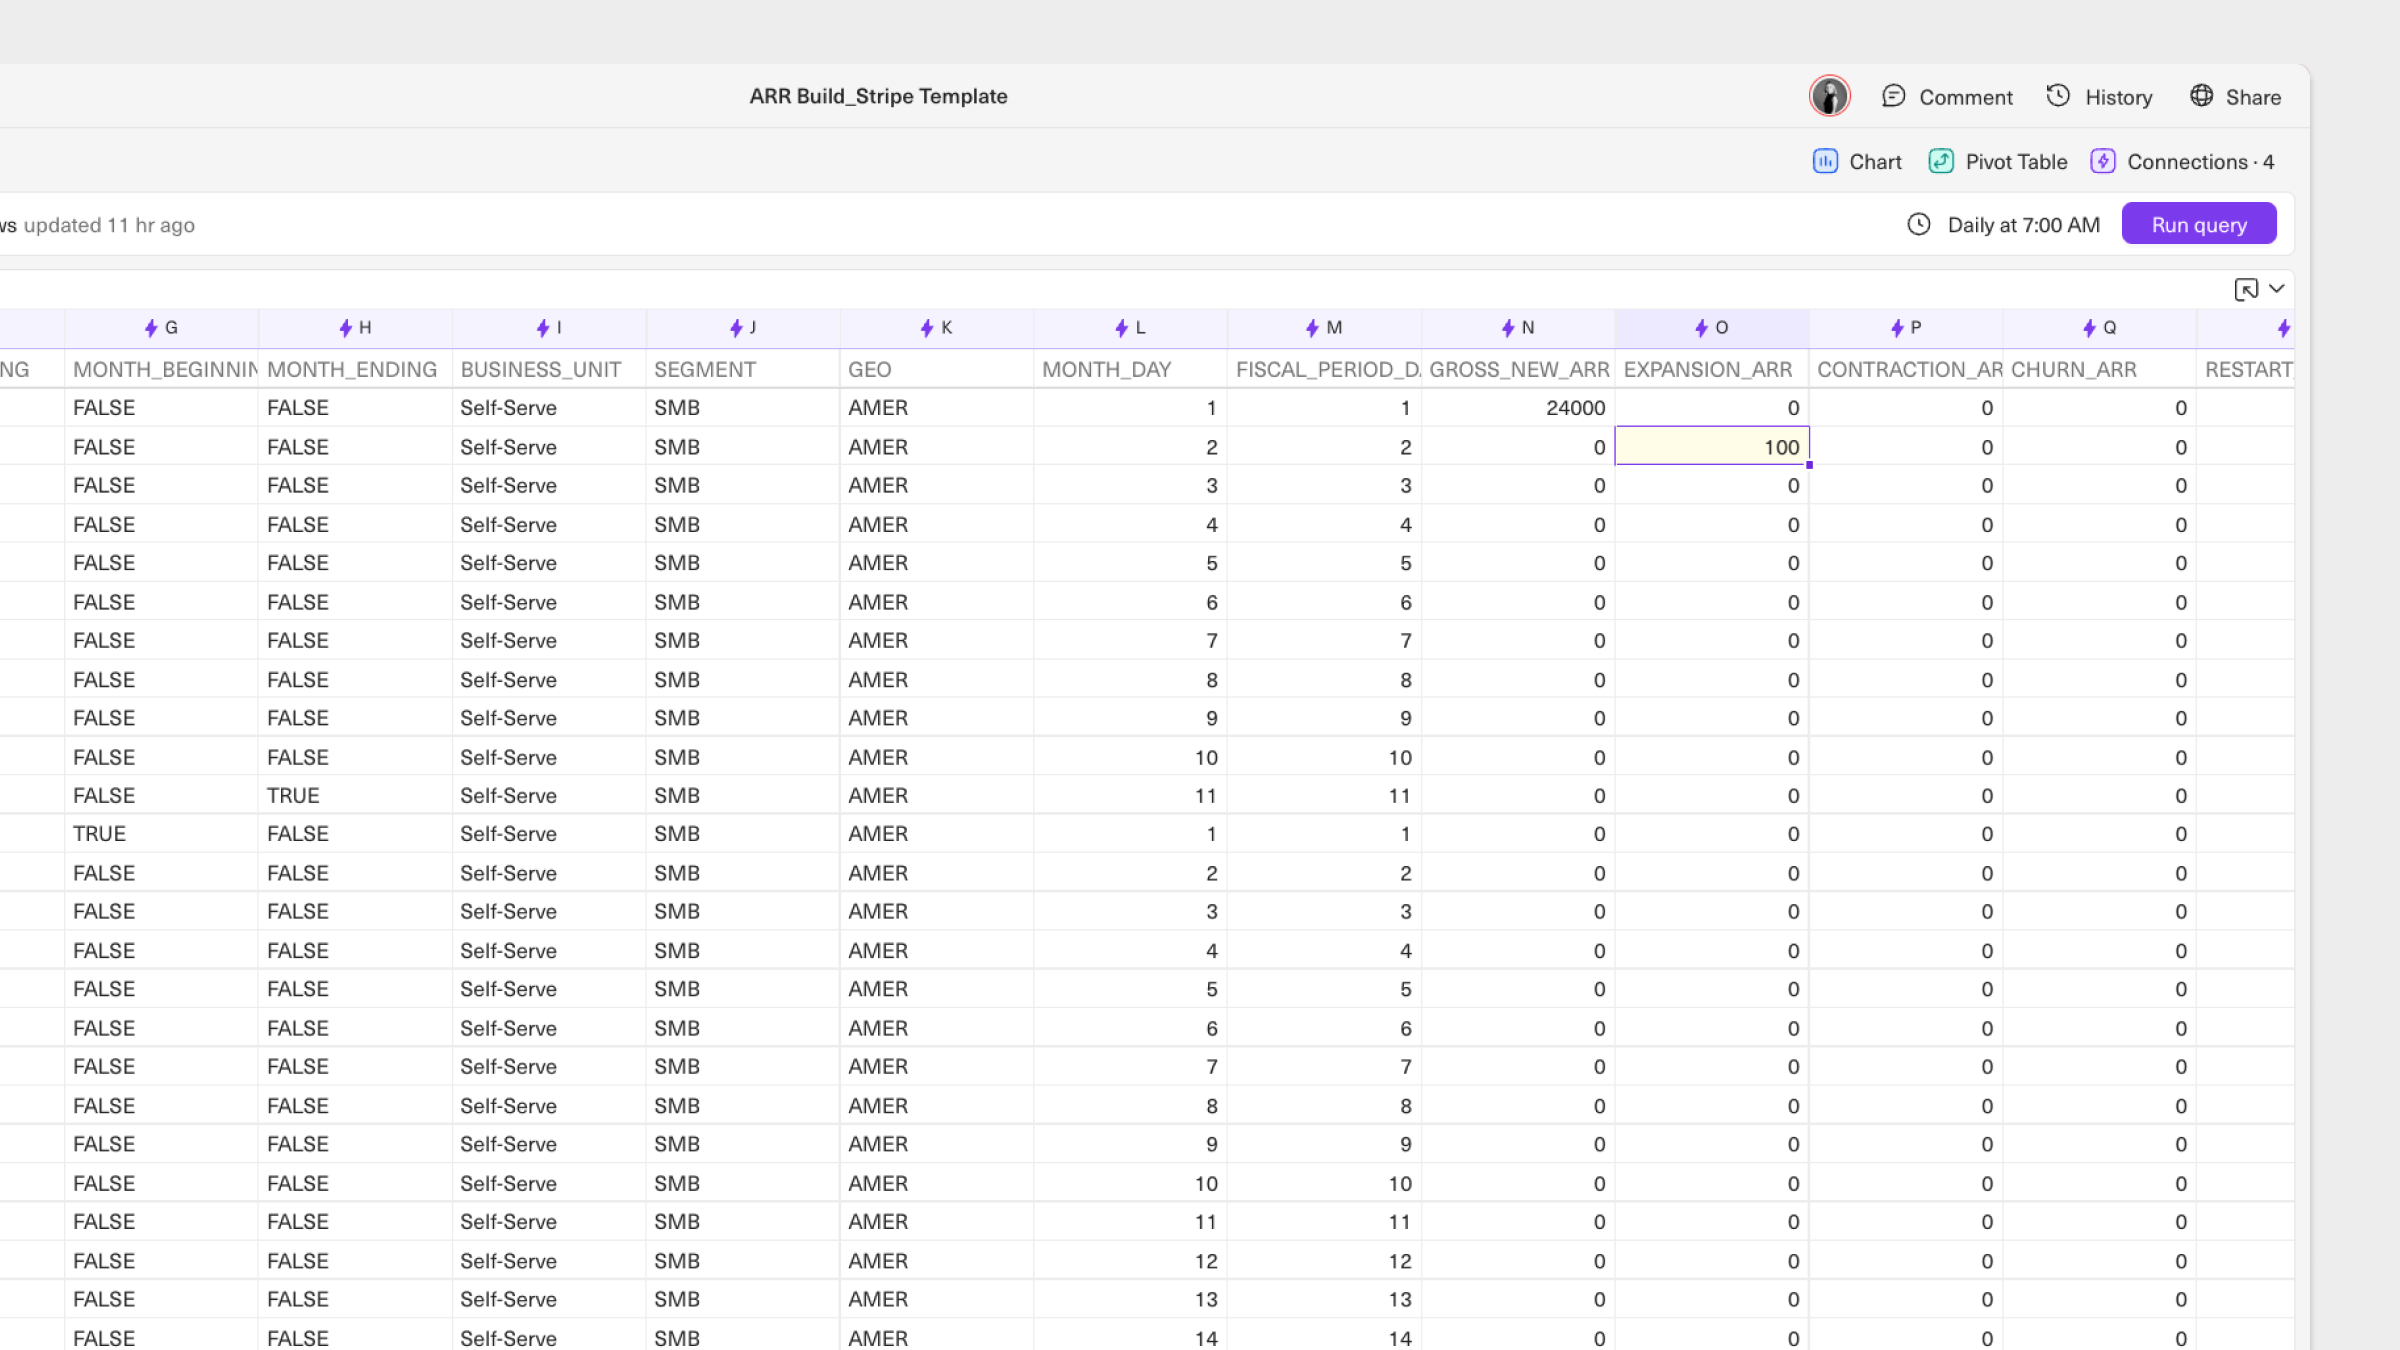Screen dimensions: 2400x1350
Task: Select the highlighted cell with 100
Action: 1711,447
